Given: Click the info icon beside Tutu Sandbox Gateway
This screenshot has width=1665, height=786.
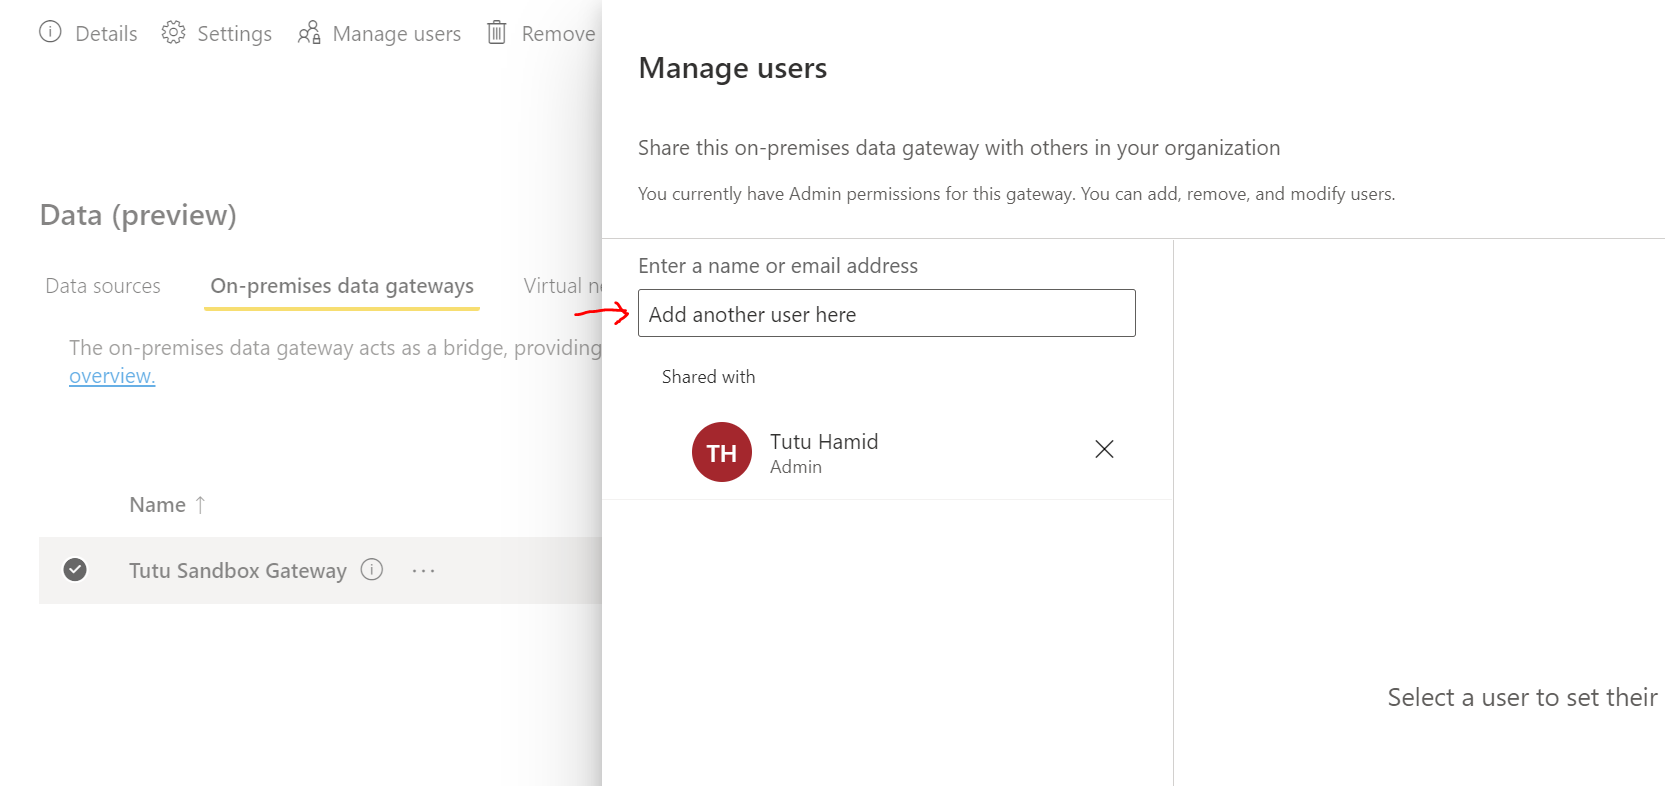Looking at the screenshot, I should [372, 569].
